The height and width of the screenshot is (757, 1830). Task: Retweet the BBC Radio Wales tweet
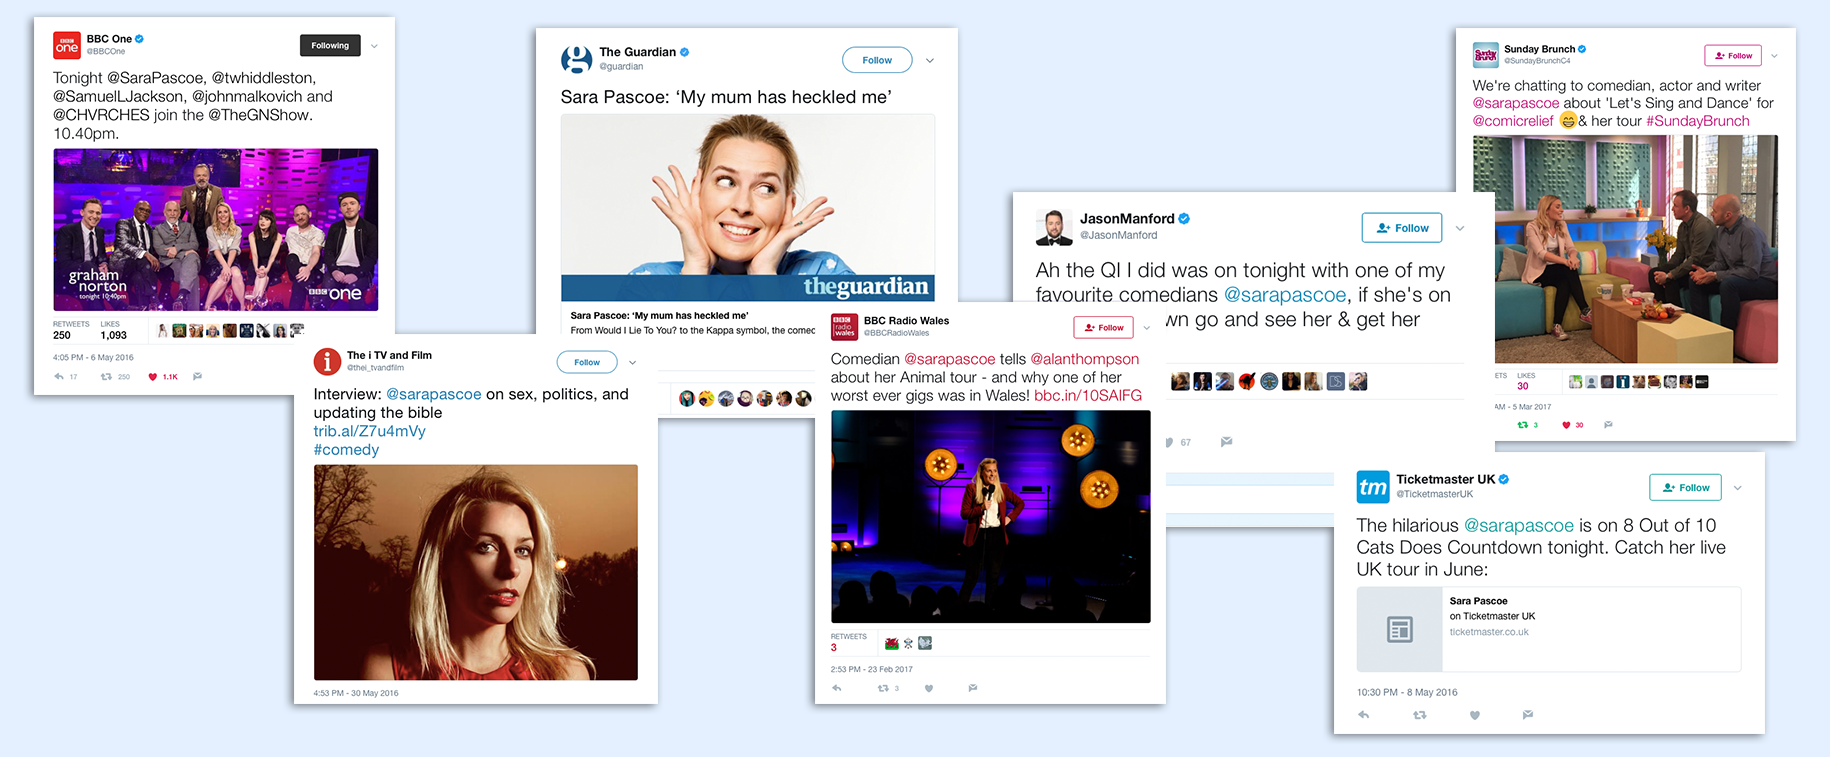(883, 688)
